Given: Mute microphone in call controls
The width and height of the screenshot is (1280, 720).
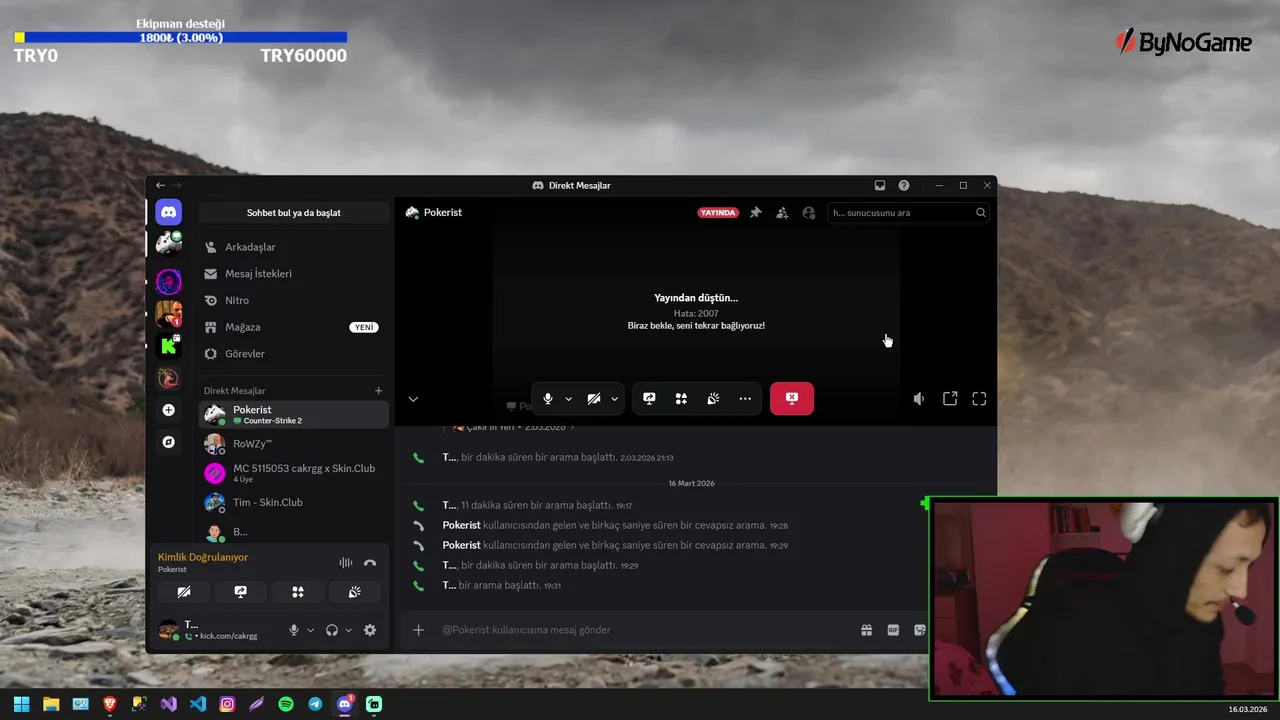Looking at the screenshot, I should point(547,399).
